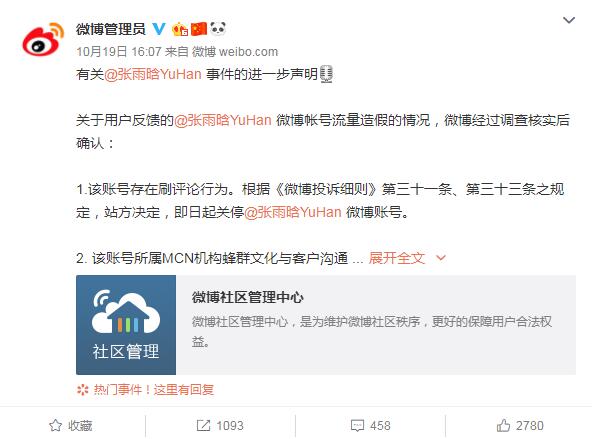
Task: Click the arrow next to 展开全文
Action: tap(441, 258)
